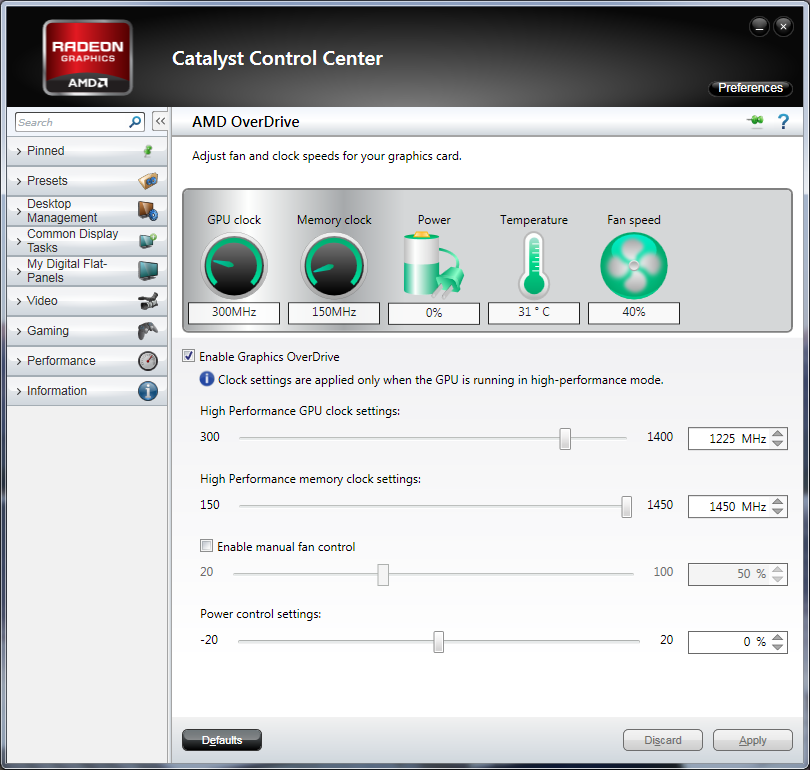Expand the Information section
Viewport: 810px width, 770px height.
(87, 390)
